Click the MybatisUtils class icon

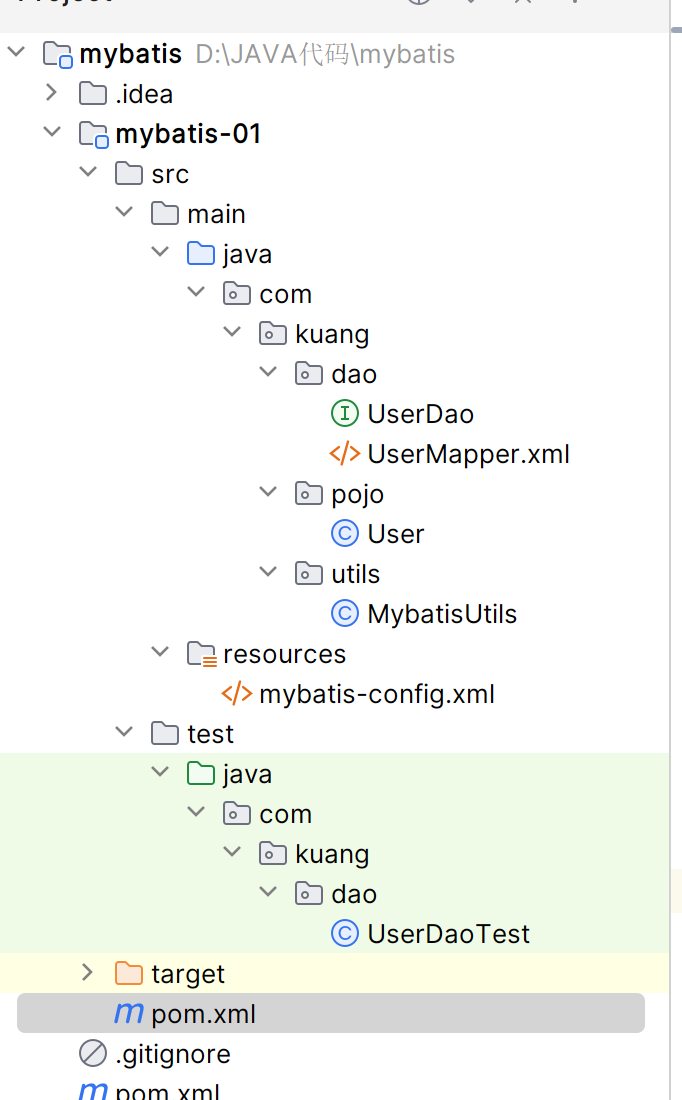pyautogui.click(x=344, y=614)
